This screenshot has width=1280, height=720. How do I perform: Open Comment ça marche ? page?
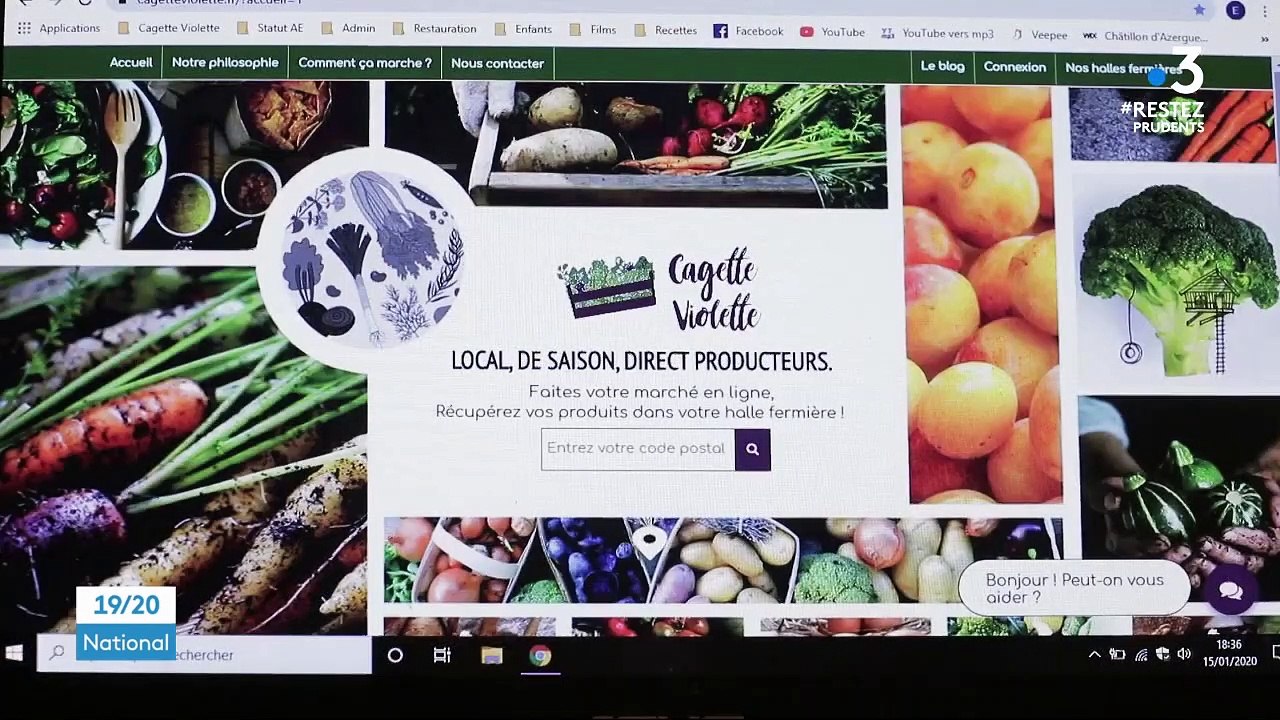(365, 63)
